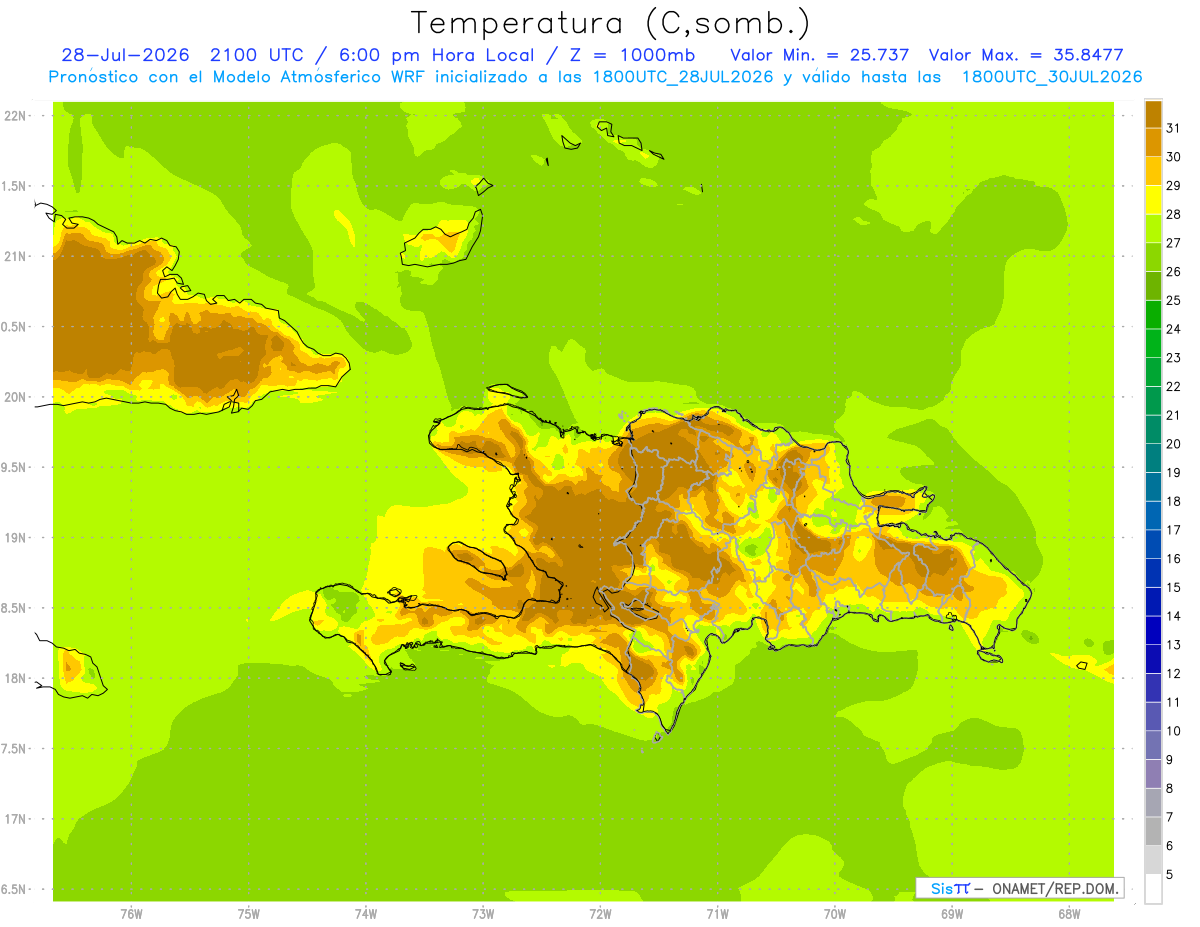This screenshot has height=927, width=1200.
Task: Click the '0.5N' latitude axis label
Action: (x=15, y=327)
